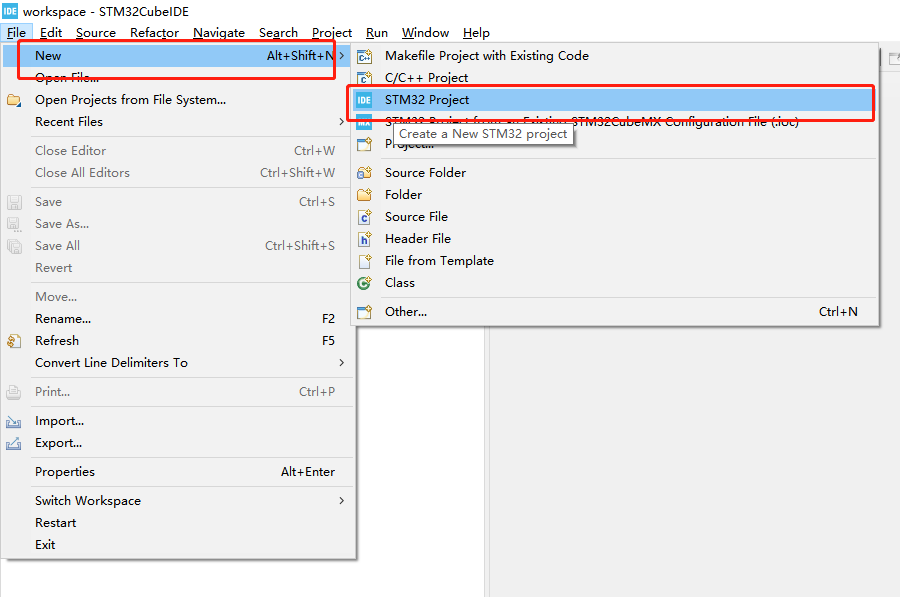900x597 pixels.
Task: Select Restart in File menu
Action: click(178, 523)
